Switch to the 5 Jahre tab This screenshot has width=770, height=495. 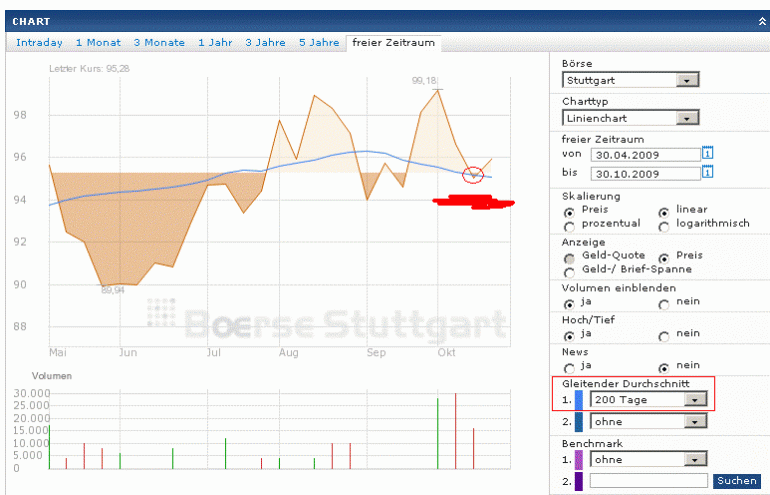pos(319,43)
